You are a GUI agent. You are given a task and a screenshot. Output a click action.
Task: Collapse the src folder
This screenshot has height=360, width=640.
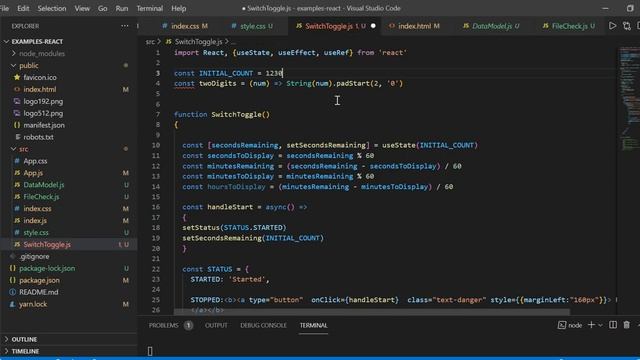click(x=24, y=149)
